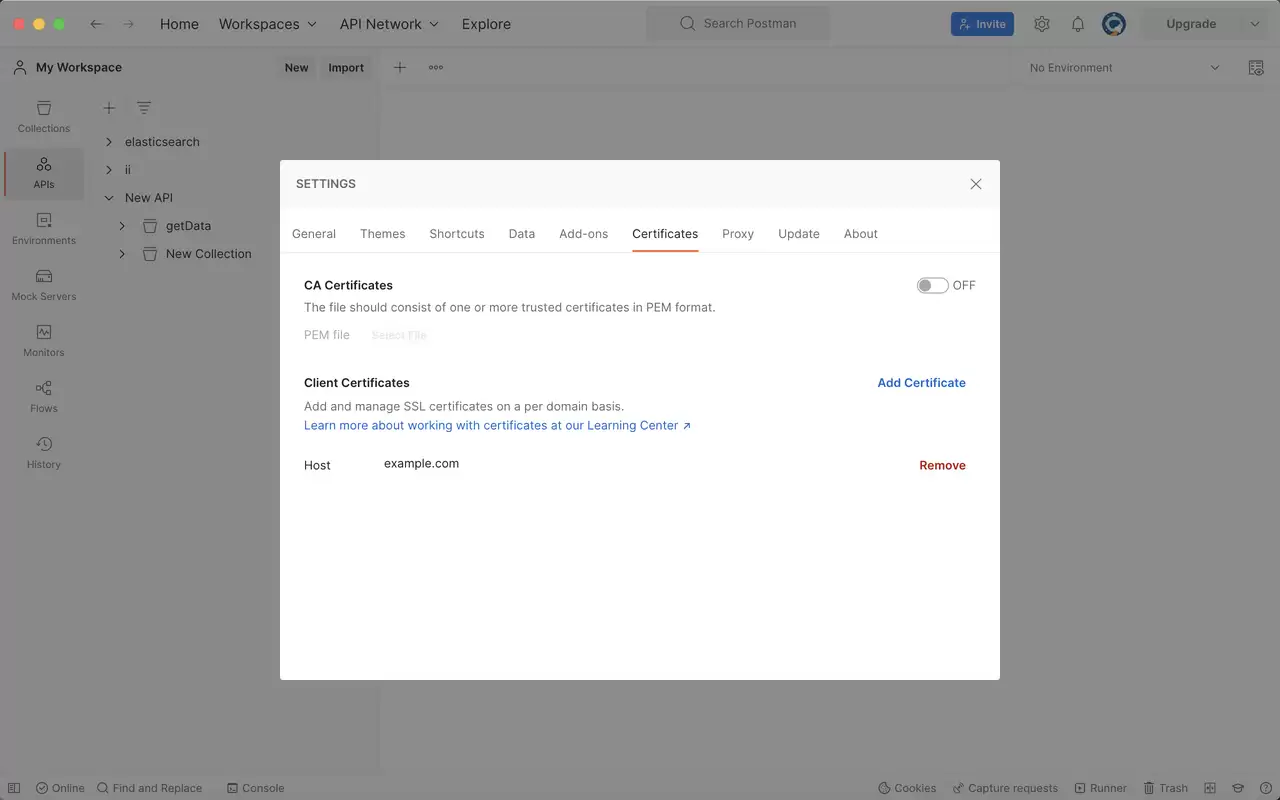Open the Monitors sidebar icon
Image resolution: width=1280 pixels, height=800 pixels.
[x=44, y=341]
